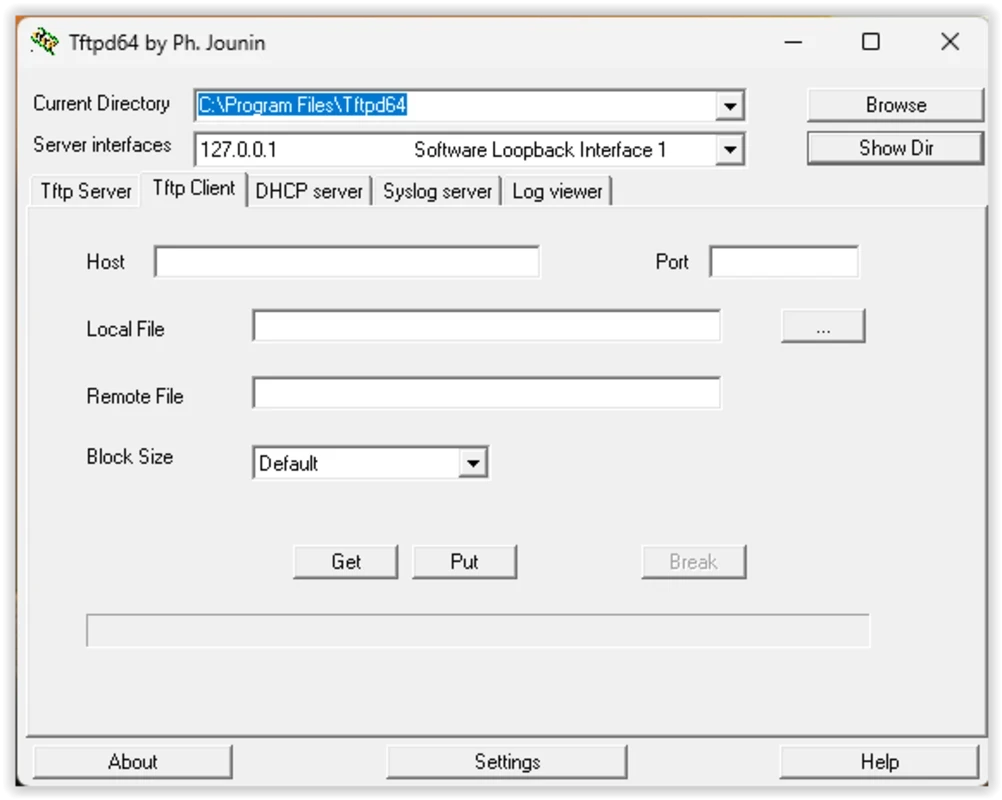Focus the Host input field
Viewport: 1002px width, 800px height.
[x=347, y=262]
